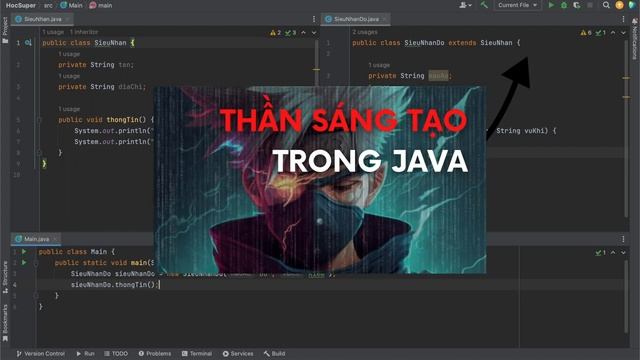Open Search Everywhere magnifier icon
640x360 pixels.
coord(606,5)
